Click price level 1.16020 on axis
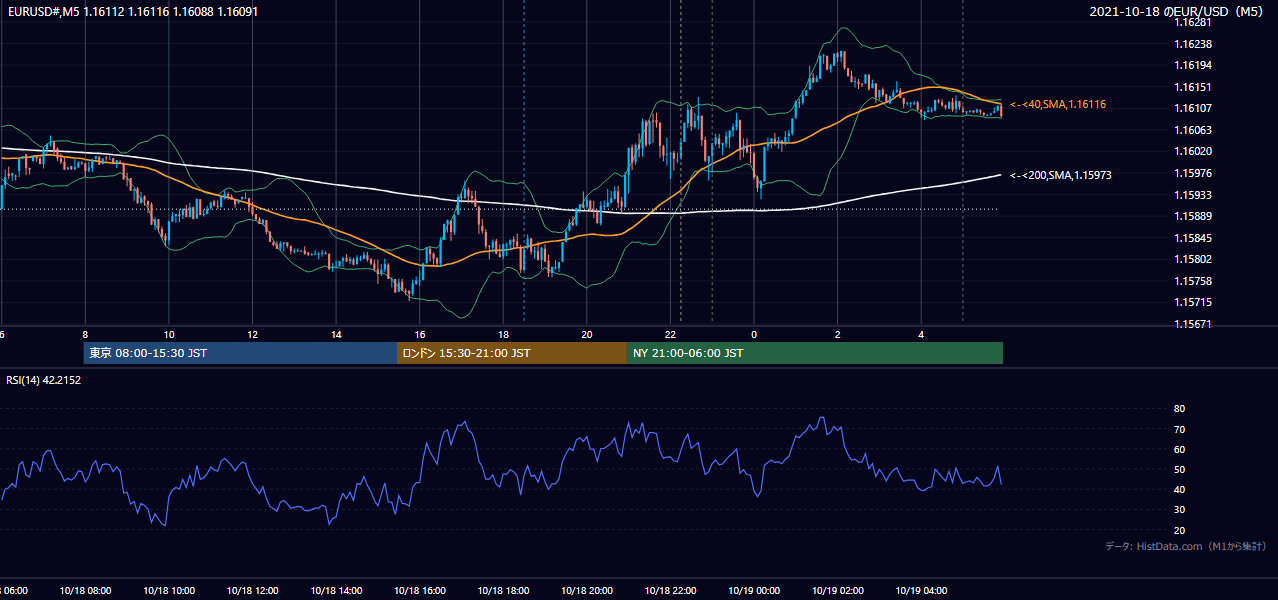1278x600 pixels. [1194, 151]
